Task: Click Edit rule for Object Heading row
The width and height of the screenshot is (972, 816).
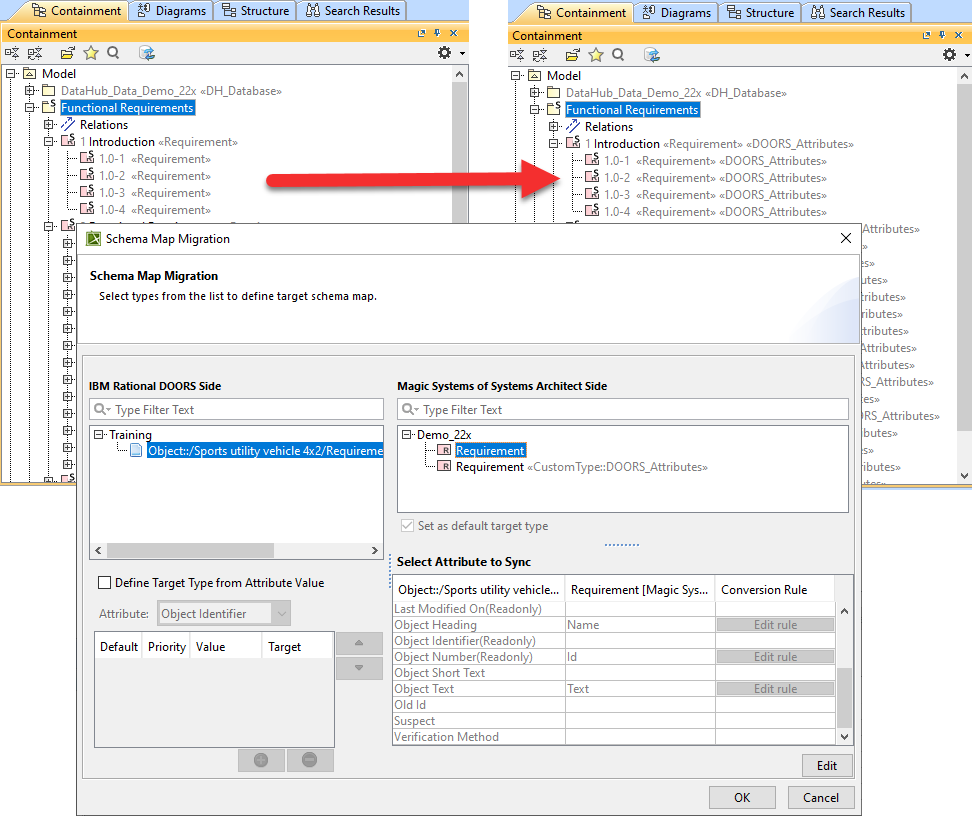Action: click(x=775, y=625)
